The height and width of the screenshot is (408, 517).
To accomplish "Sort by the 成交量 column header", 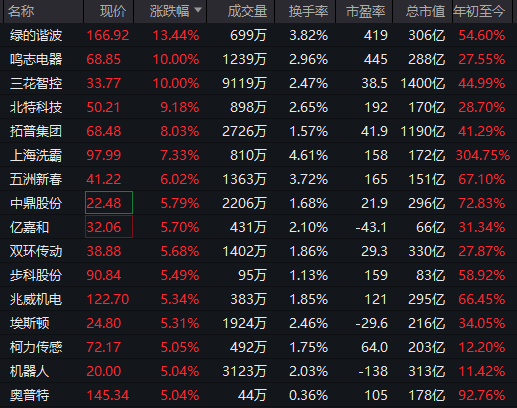I will coord(247,11).
